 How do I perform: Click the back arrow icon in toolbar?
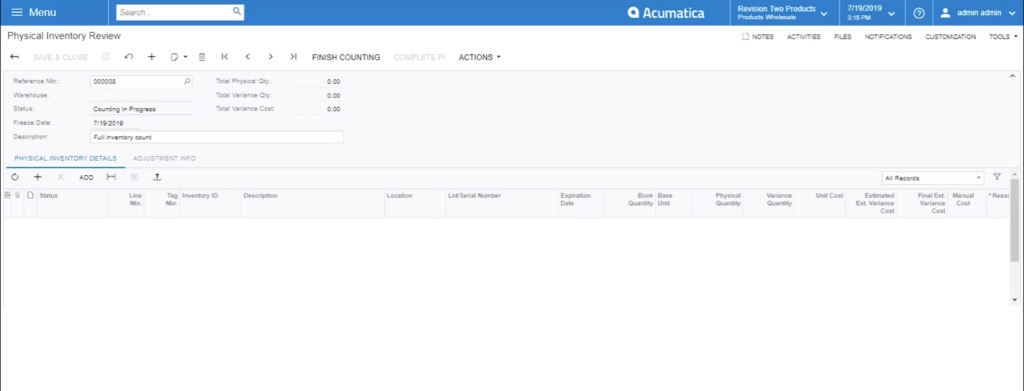pos(15,57)
